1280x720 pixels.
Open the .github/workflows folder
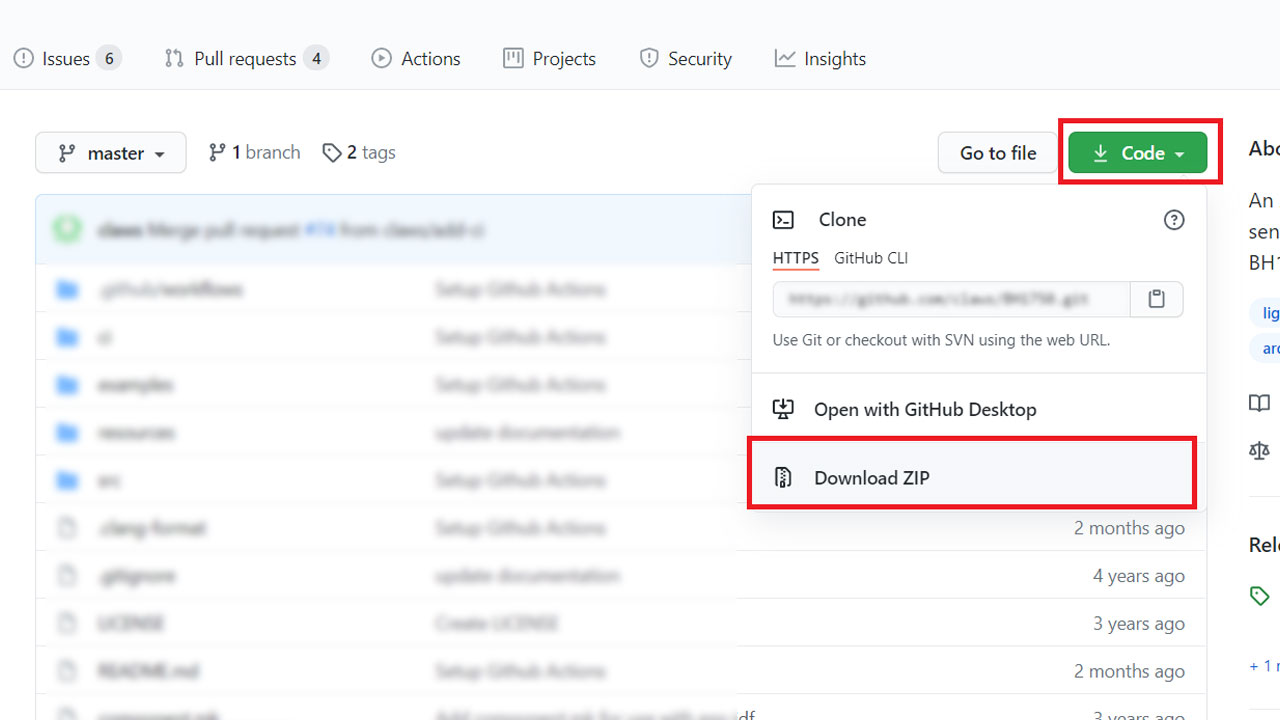coord(170,289)
